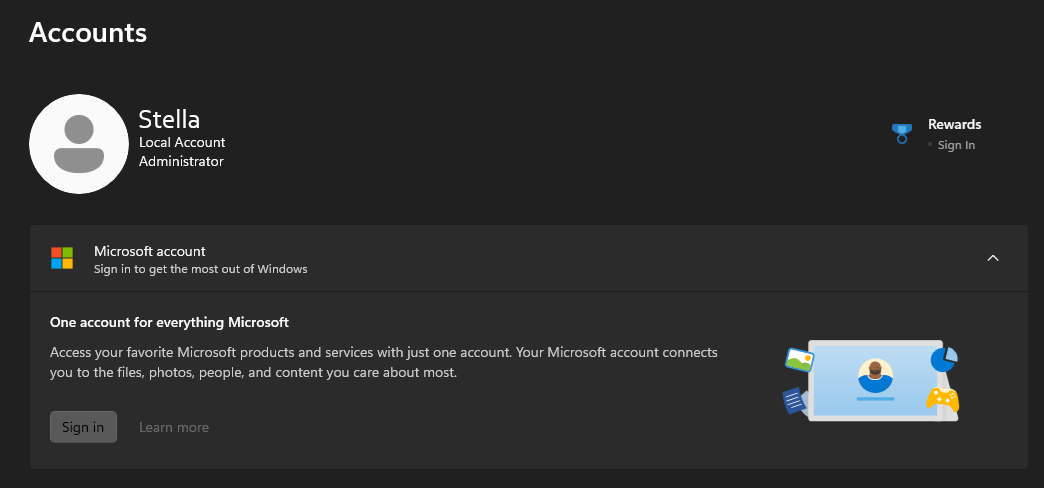
Task: Collapse the Microsoft account section chevron
Action: pos(993,258)
